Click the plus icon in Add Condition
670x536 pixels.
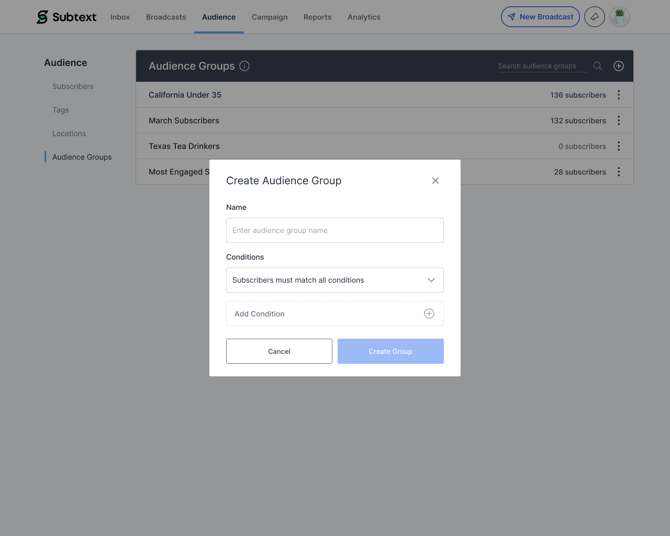coord(429,314)
